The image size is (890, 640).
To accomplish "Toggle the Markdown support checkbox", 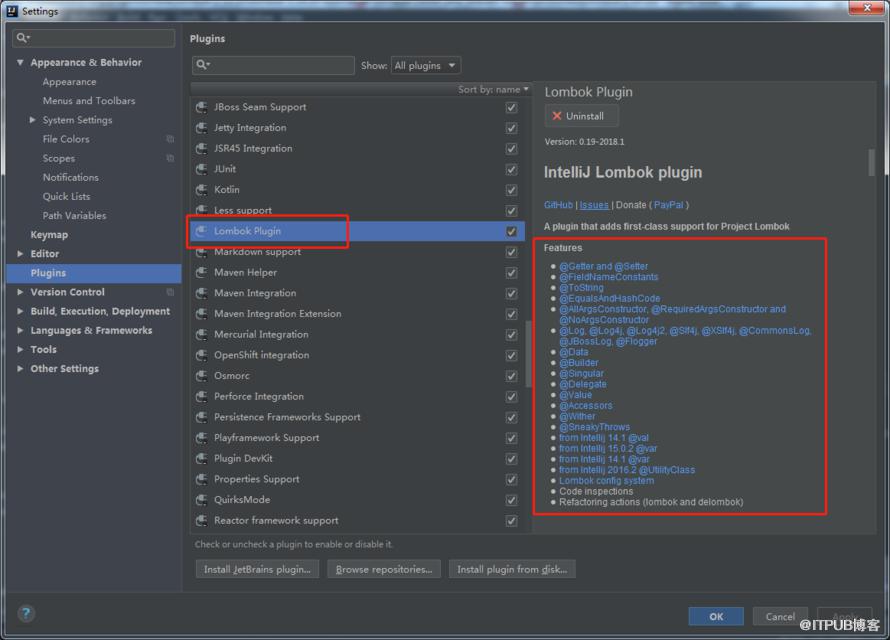I will 511,252.
